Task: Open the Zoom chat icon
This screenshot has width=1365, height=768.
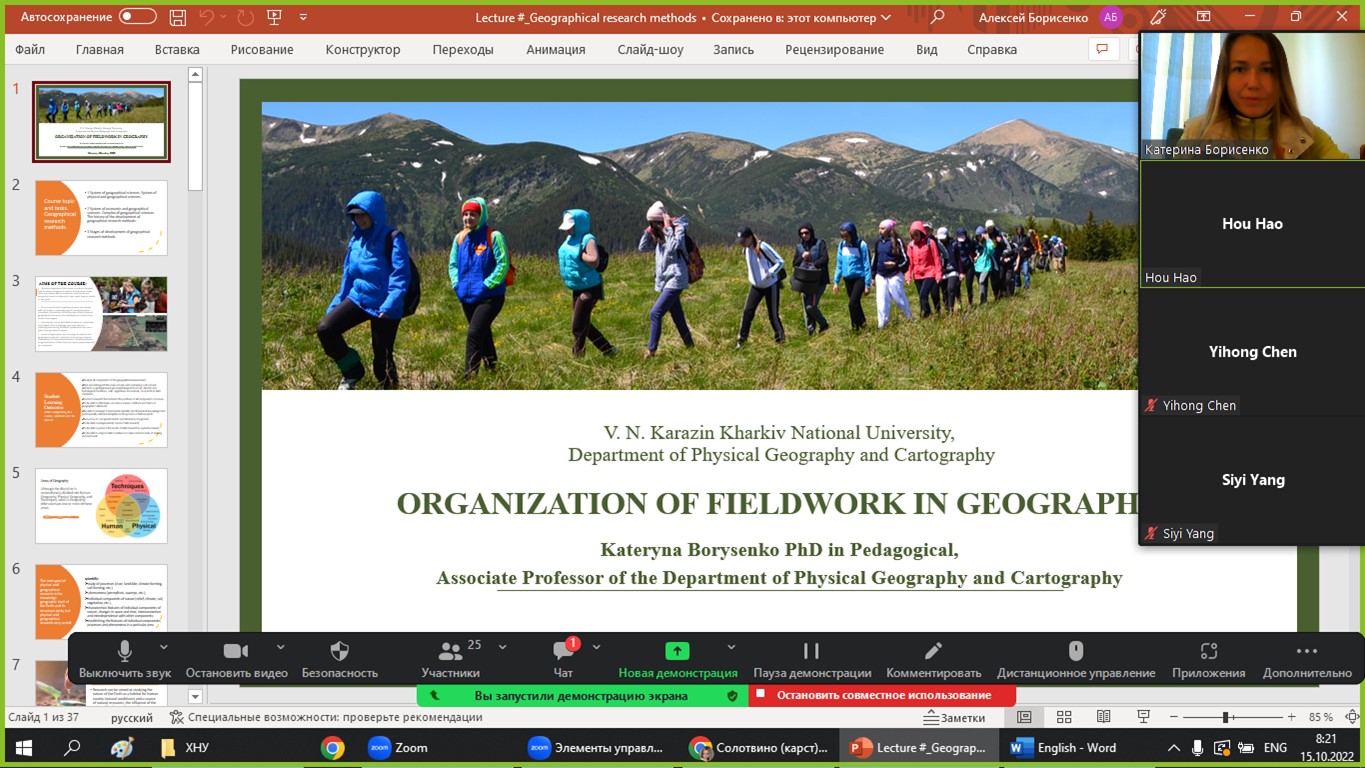Action: point(563,652)
